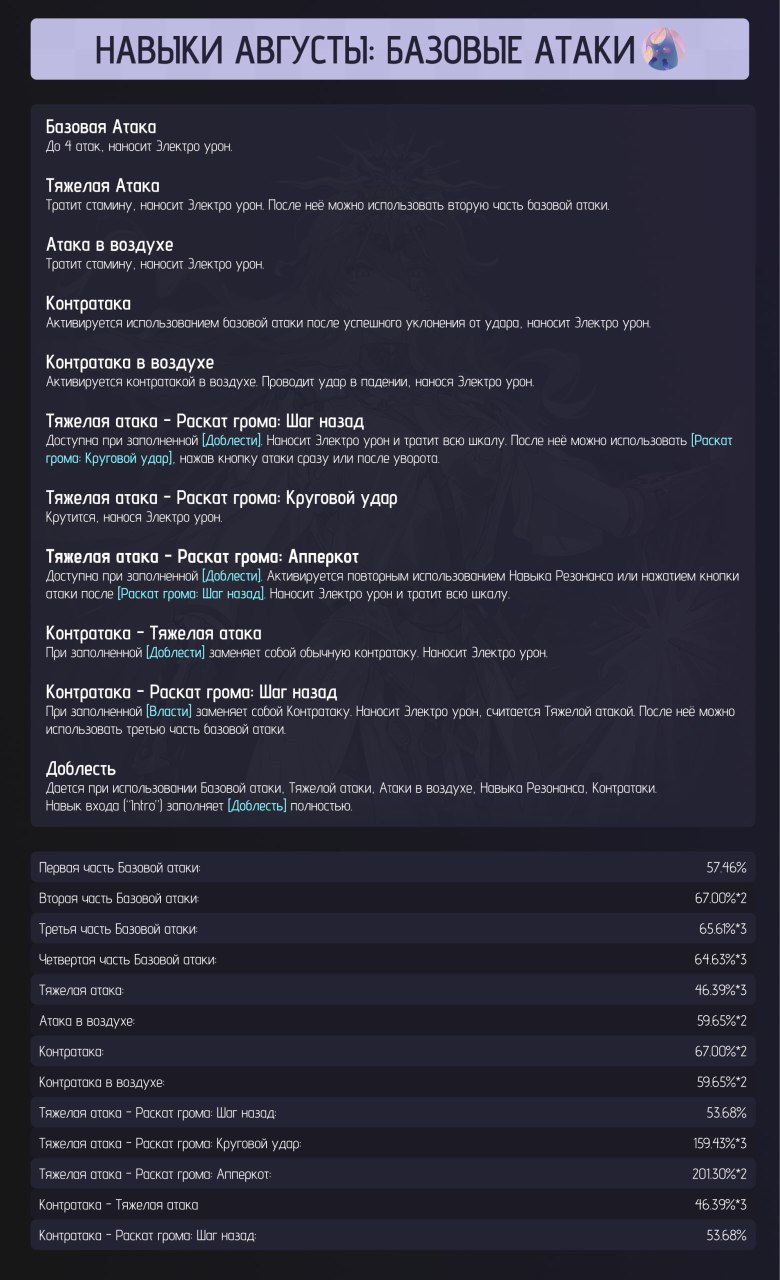Click the character avatar icon in the header
Screen dimensions: 780x1280
pyautogui.click(x=663, y=50)
